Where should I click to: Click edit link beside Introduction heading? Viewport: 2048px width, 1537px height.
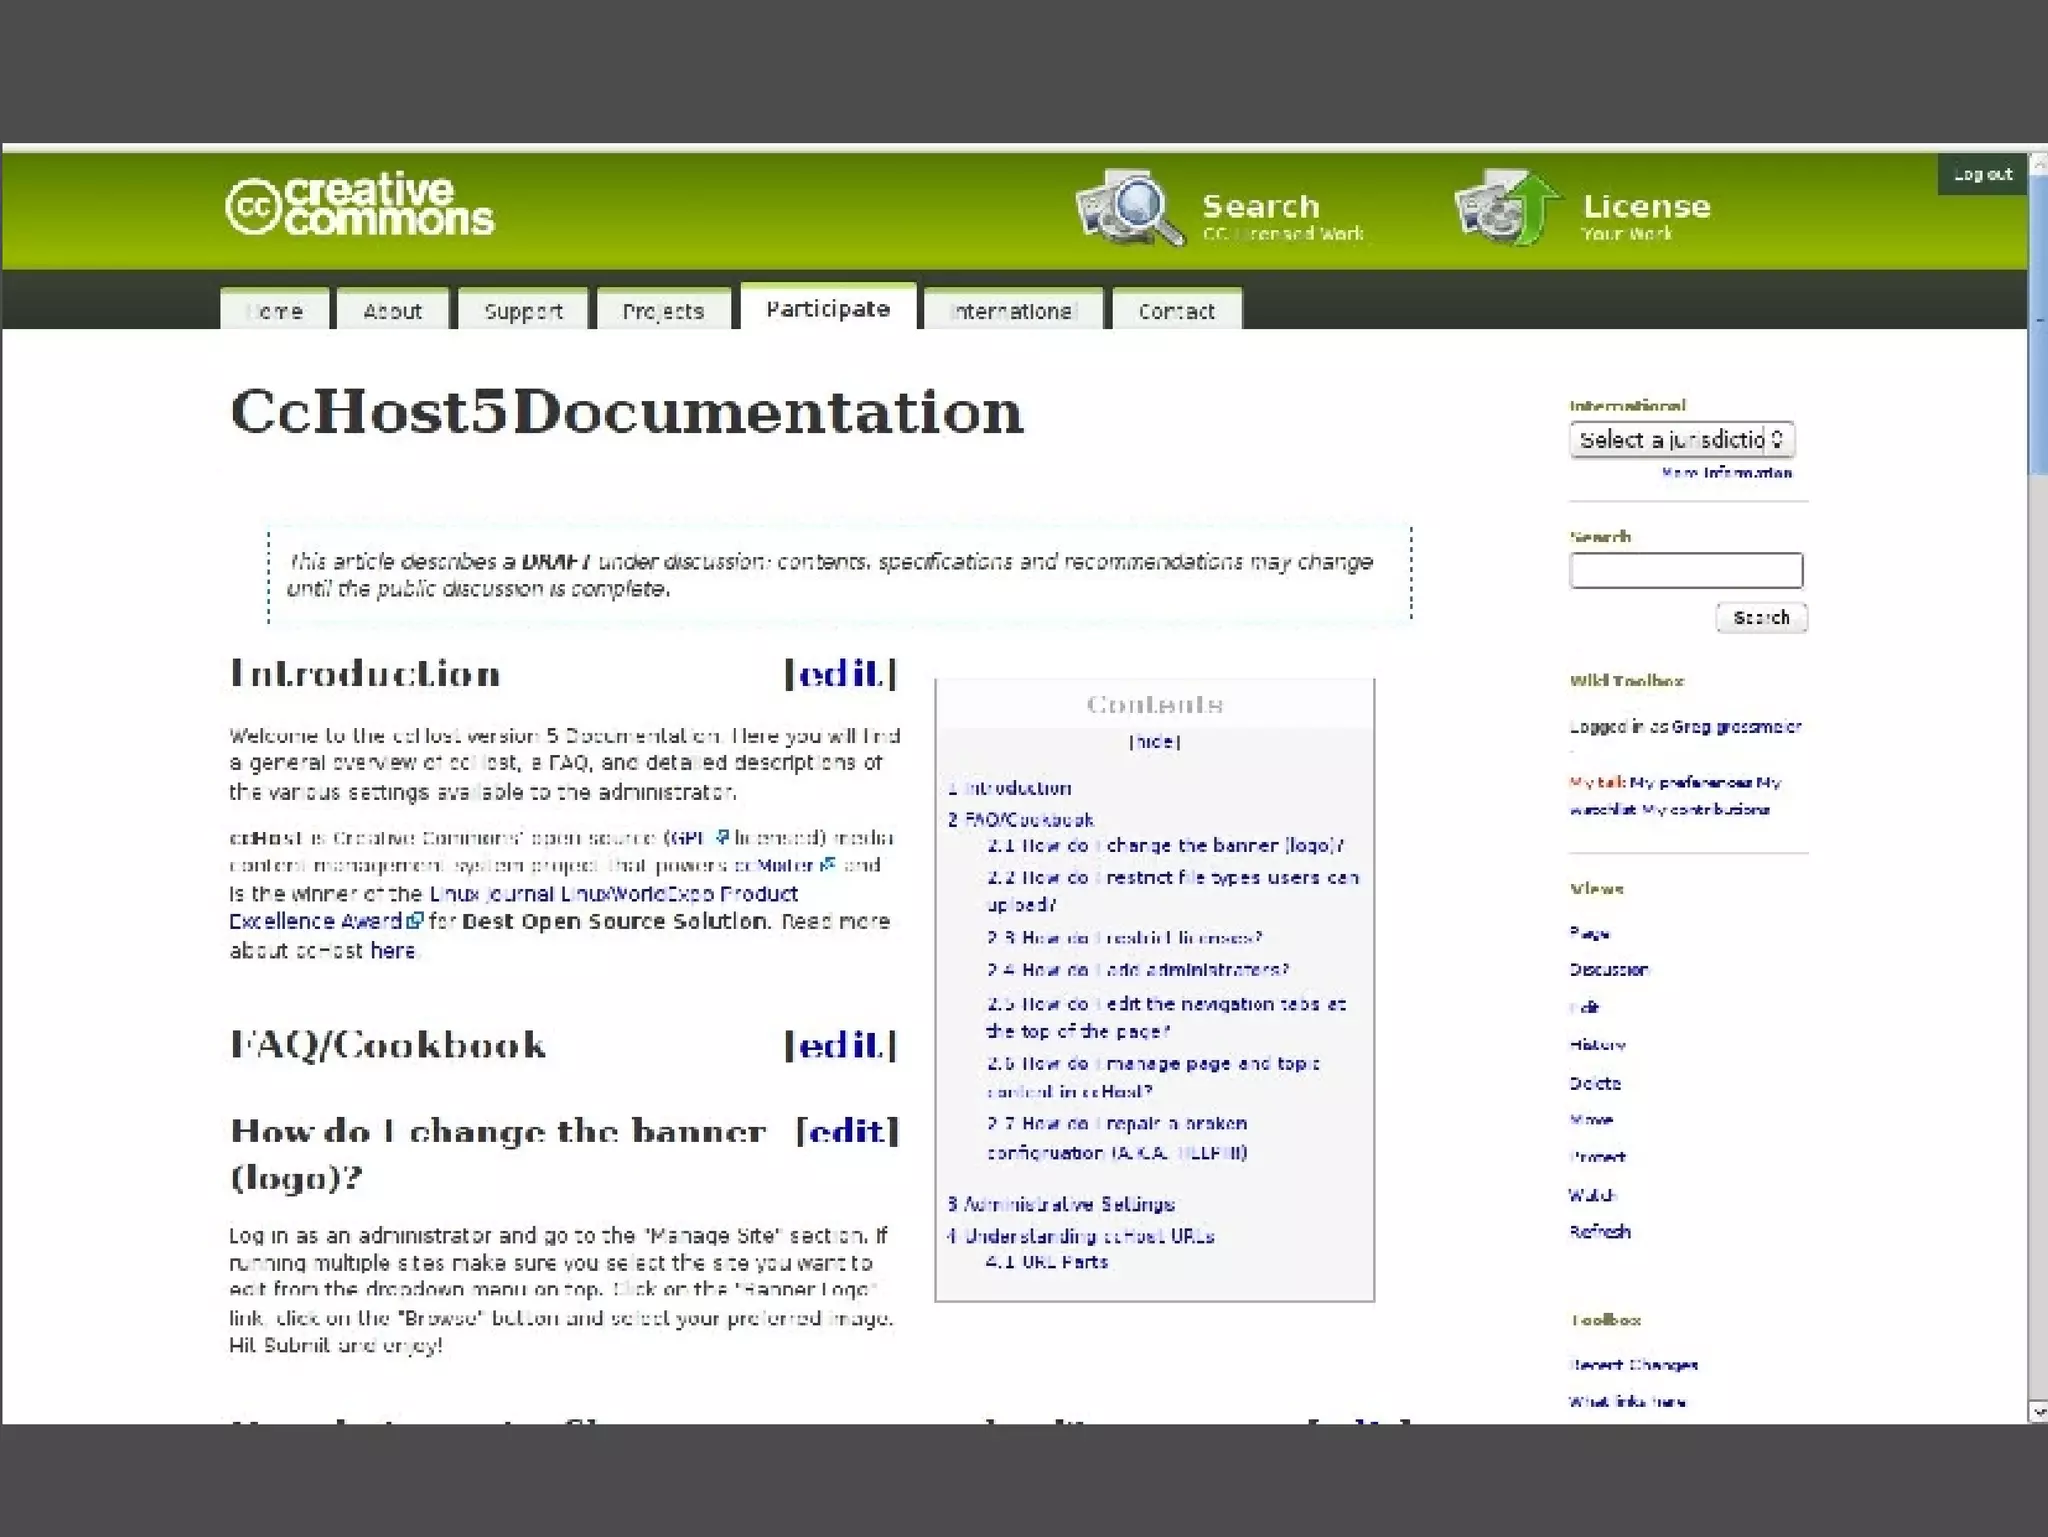841,674
